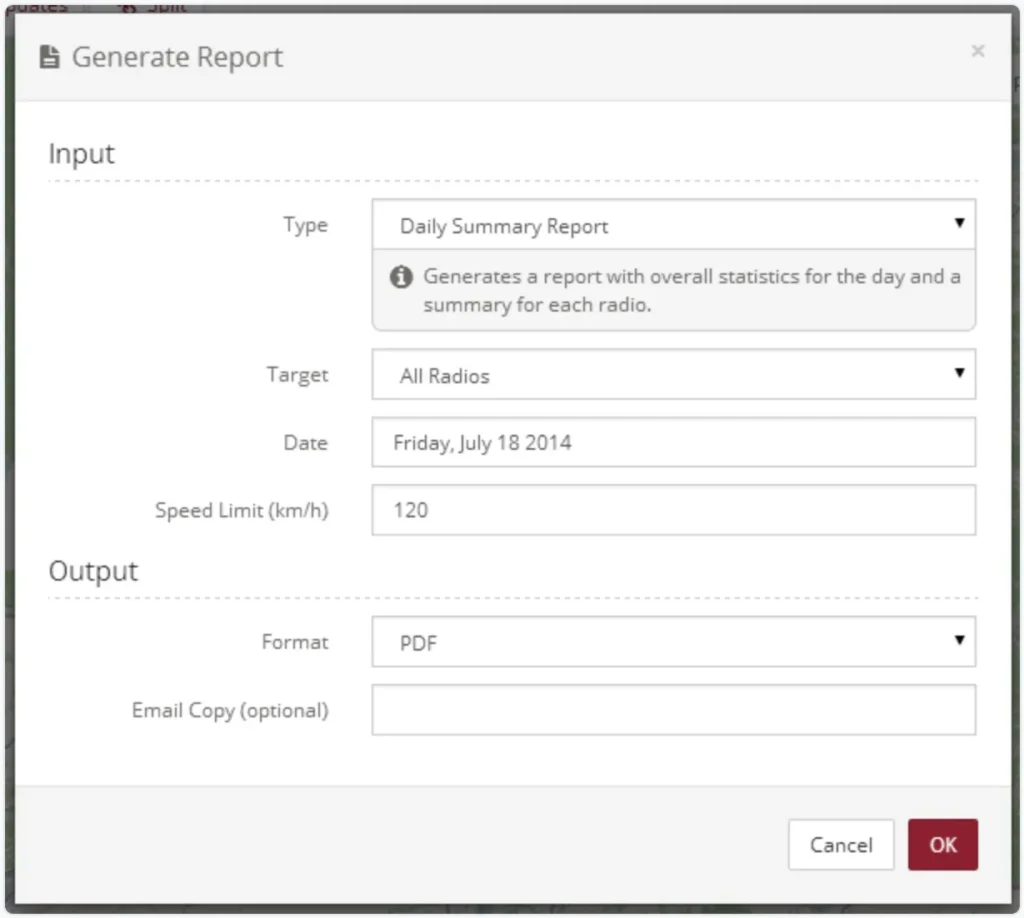The width and height of the screenshot is (1024, 918).
Task: Open the Type dropdown showing Daily Summary Report
Action: coord(673,225)
